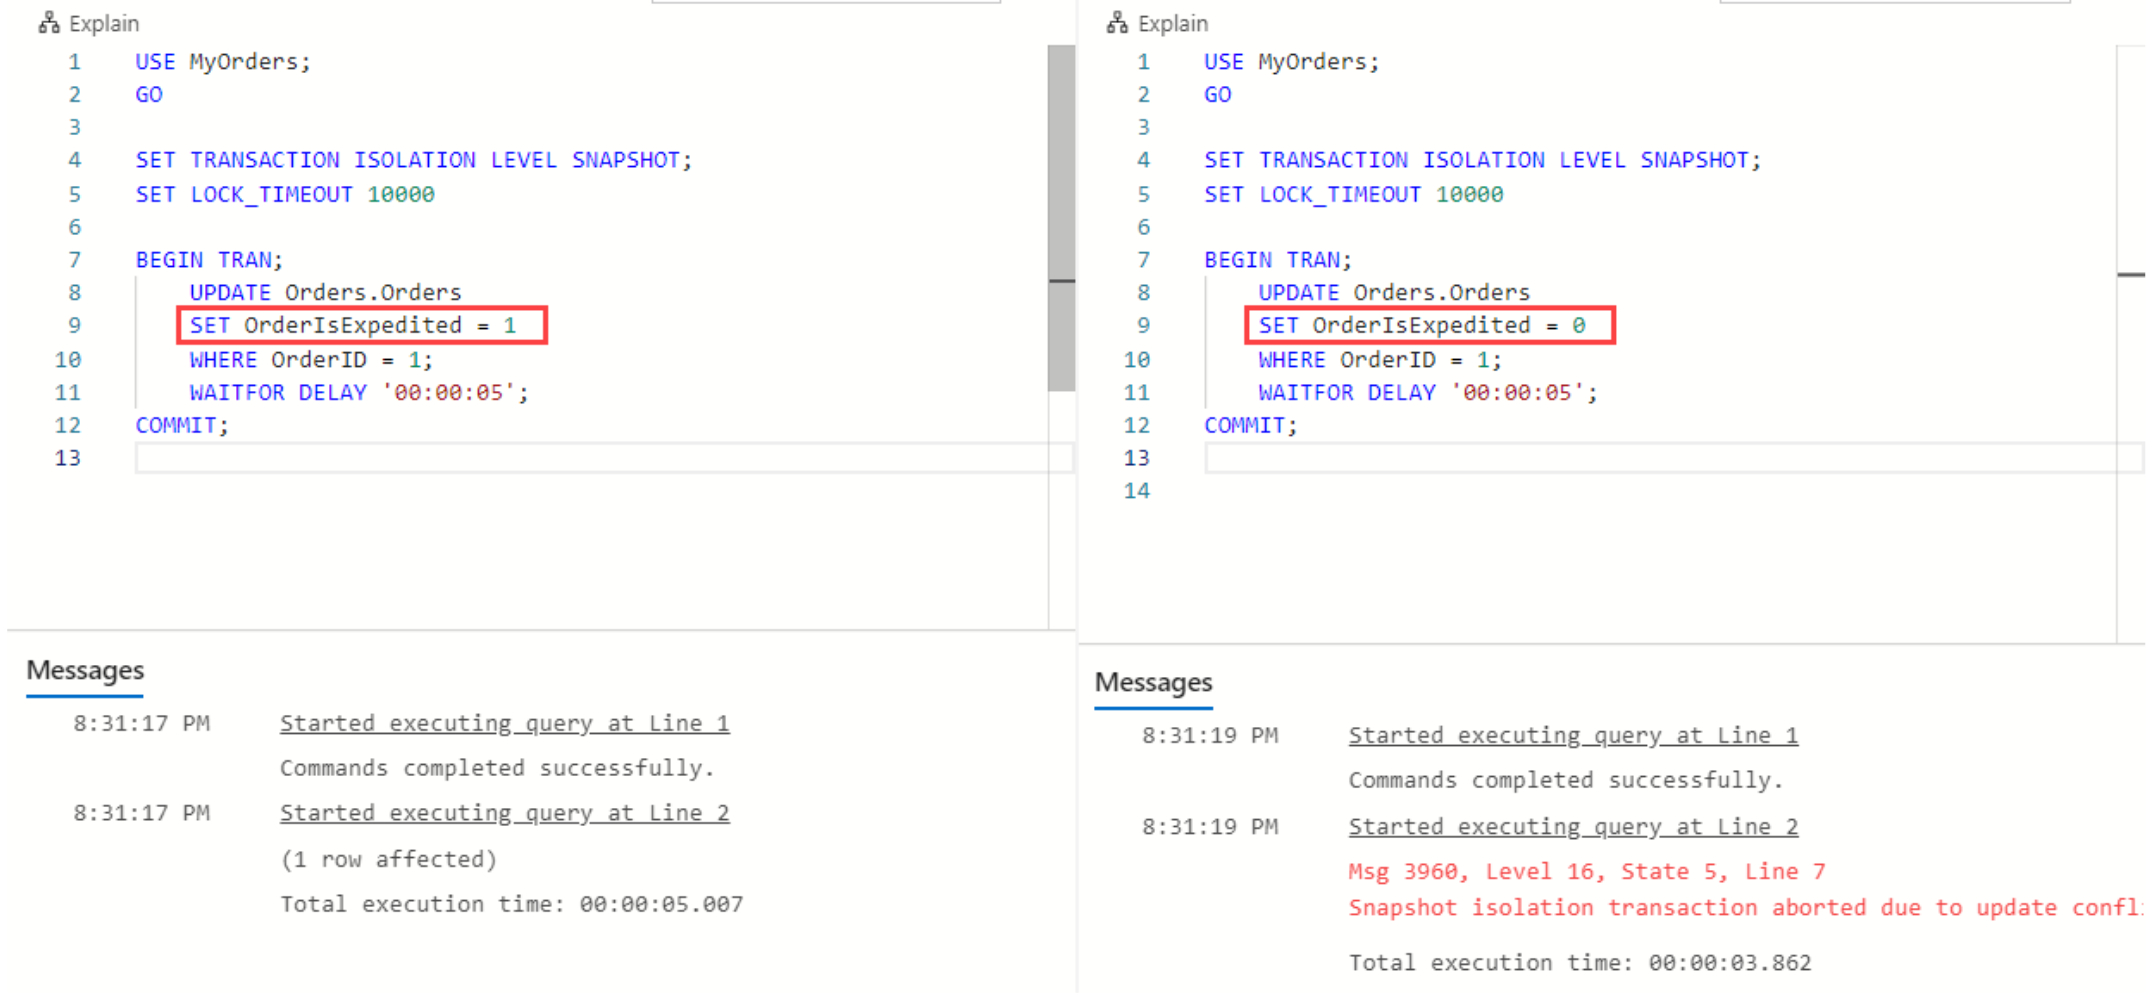This screenshot has width=2147, height=1005.
Task: Click 'UPDATE Orders.Orders' in the left editor
Action: pyautogui.click(x=325, y=293)
